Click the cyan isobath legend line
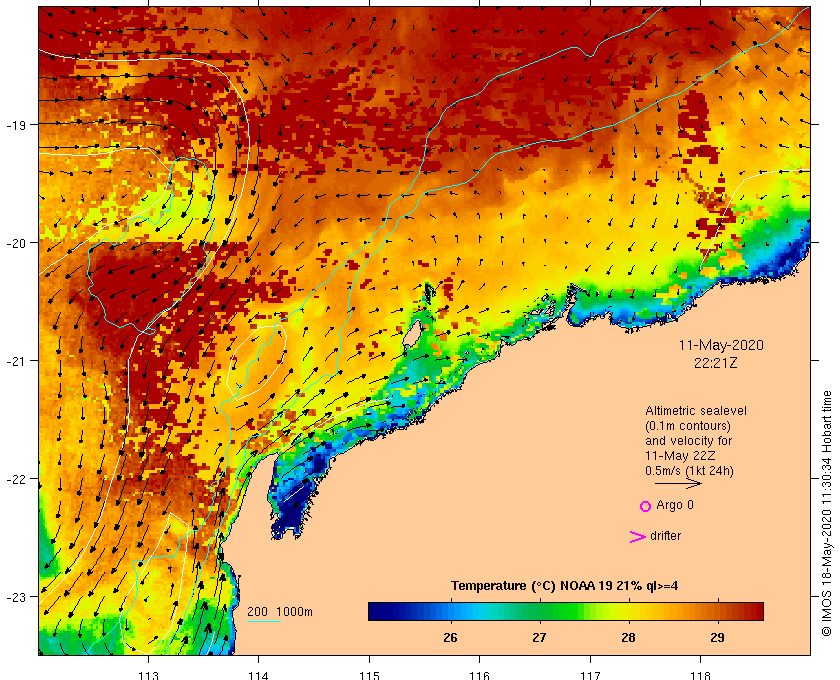This screenshot has height=680, width=840. click(x=264, y=622)
